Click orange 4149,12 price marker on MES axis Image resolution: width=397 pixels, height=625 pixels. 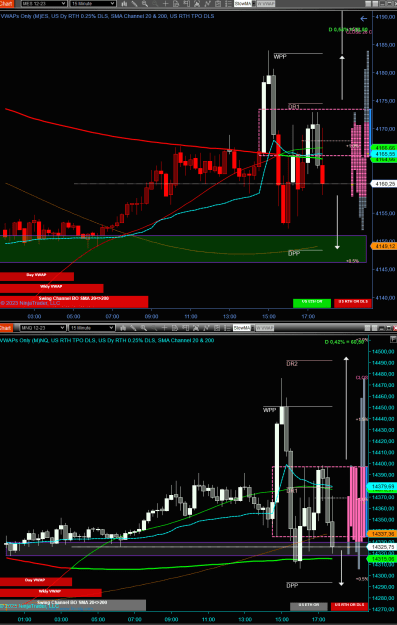pyautogui.click(x=383, y=246)
